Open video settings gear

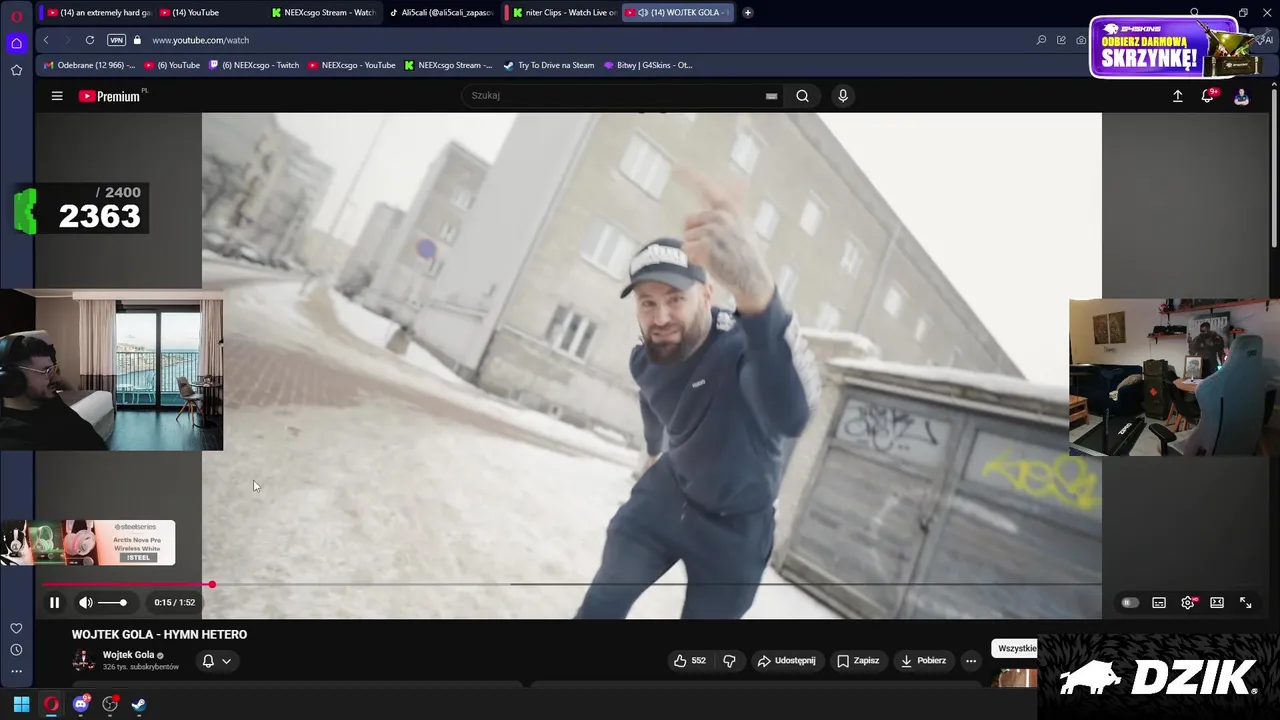1188,603
